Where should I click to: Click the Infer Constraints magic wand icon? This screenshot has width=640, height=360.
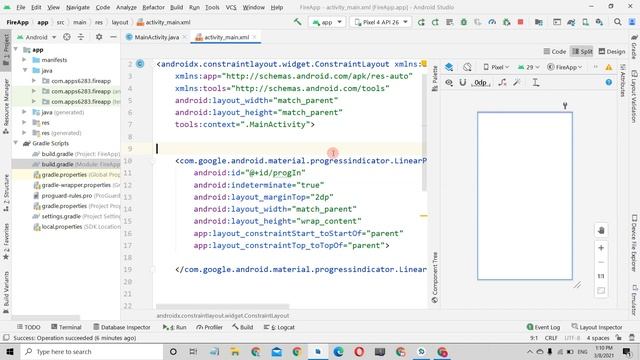pos(517,82)
